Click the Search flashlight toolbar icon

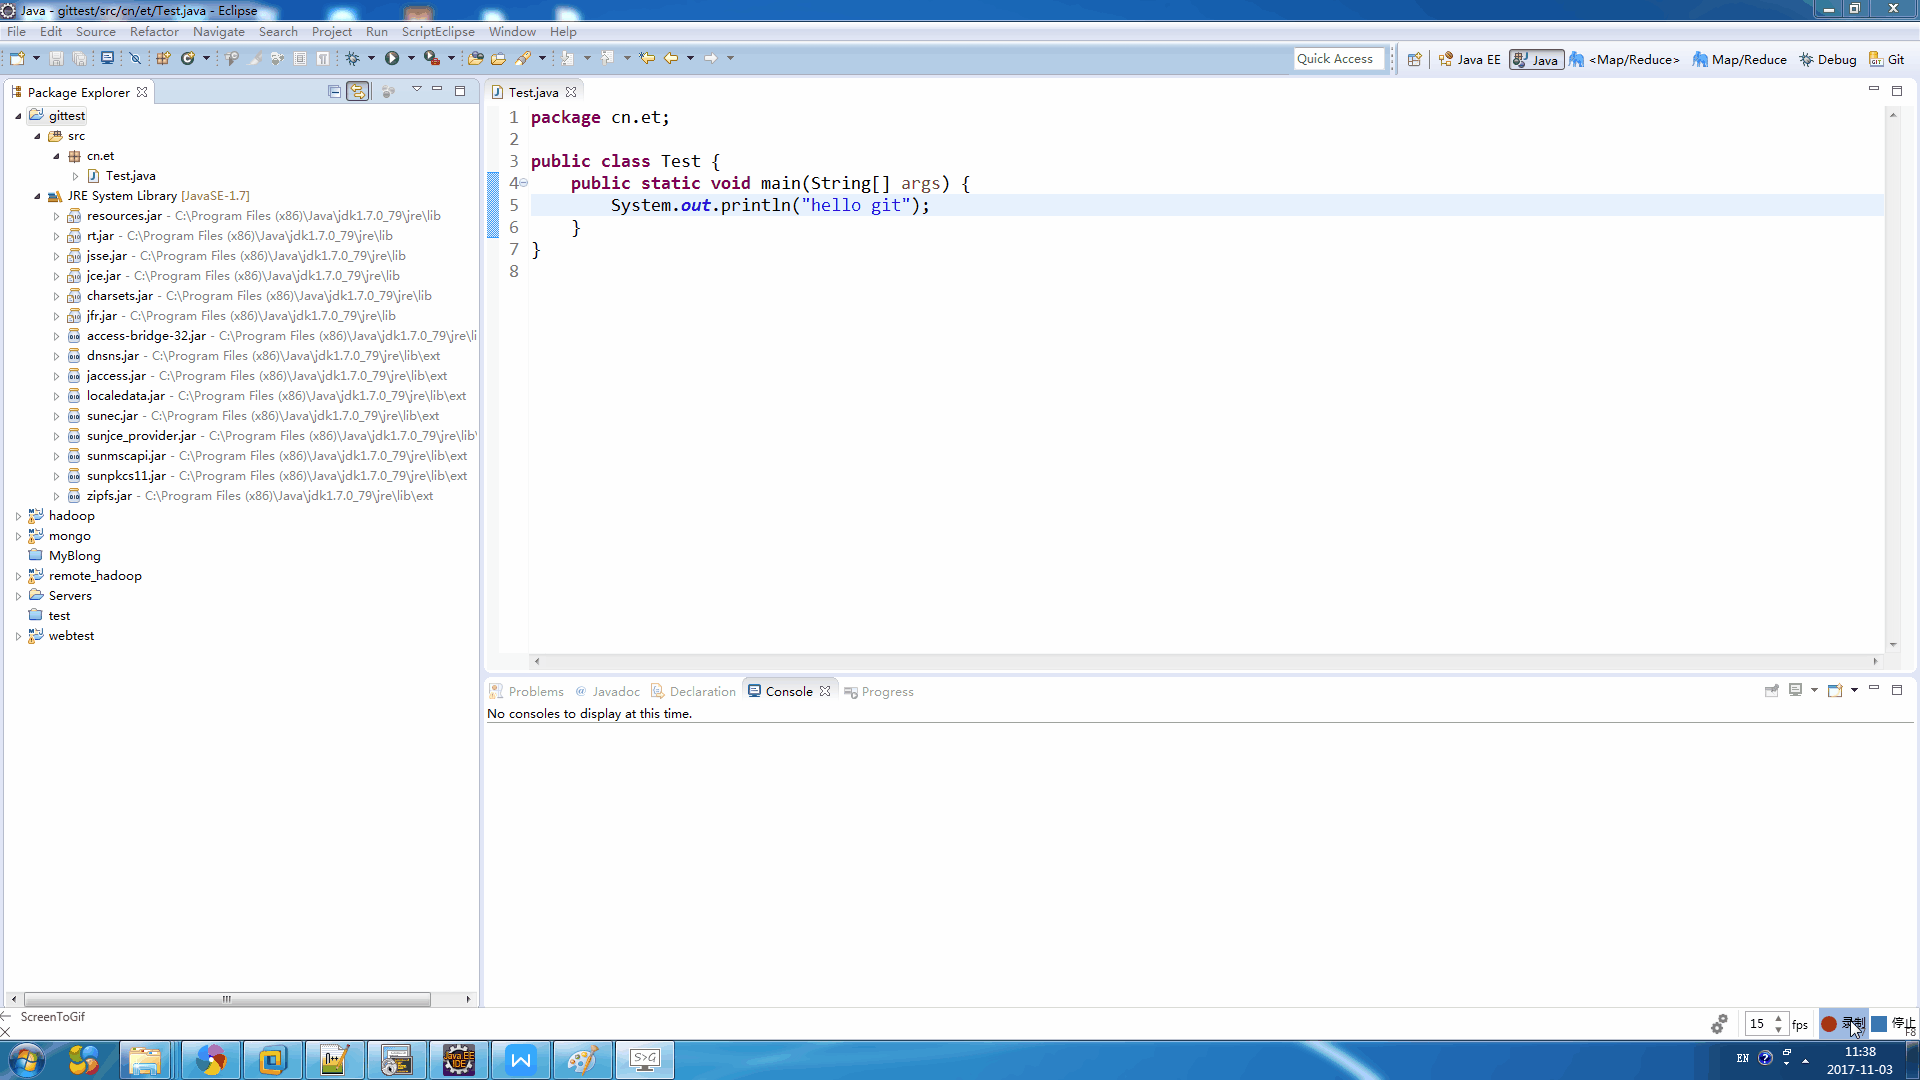click(x=523, y=58)
